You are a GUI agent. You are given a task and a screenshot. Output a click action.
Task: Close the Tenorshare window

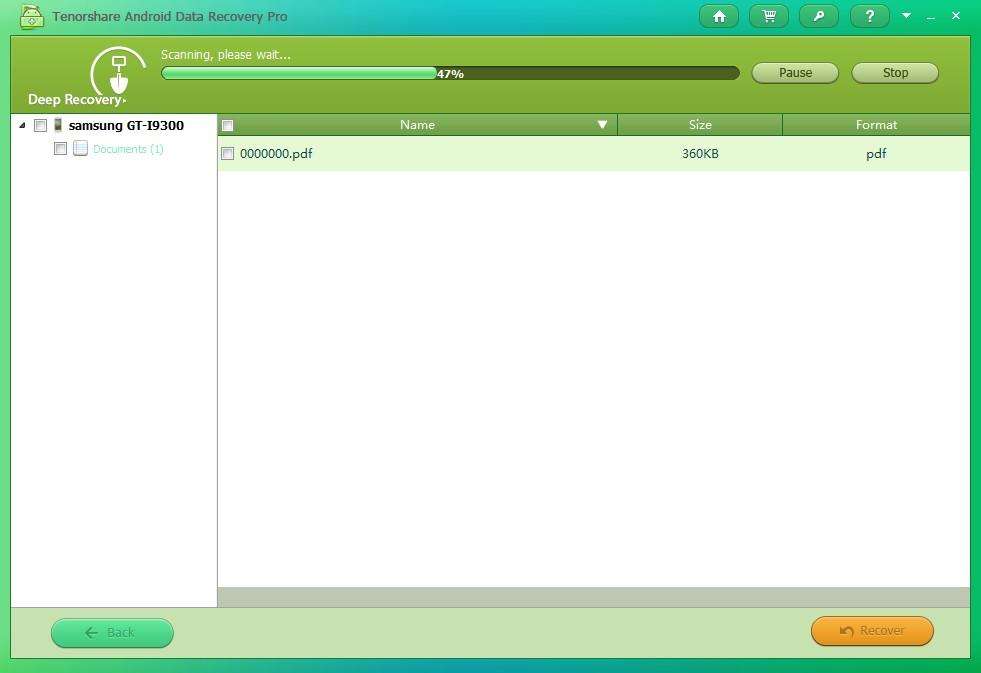tap(956, 16)
